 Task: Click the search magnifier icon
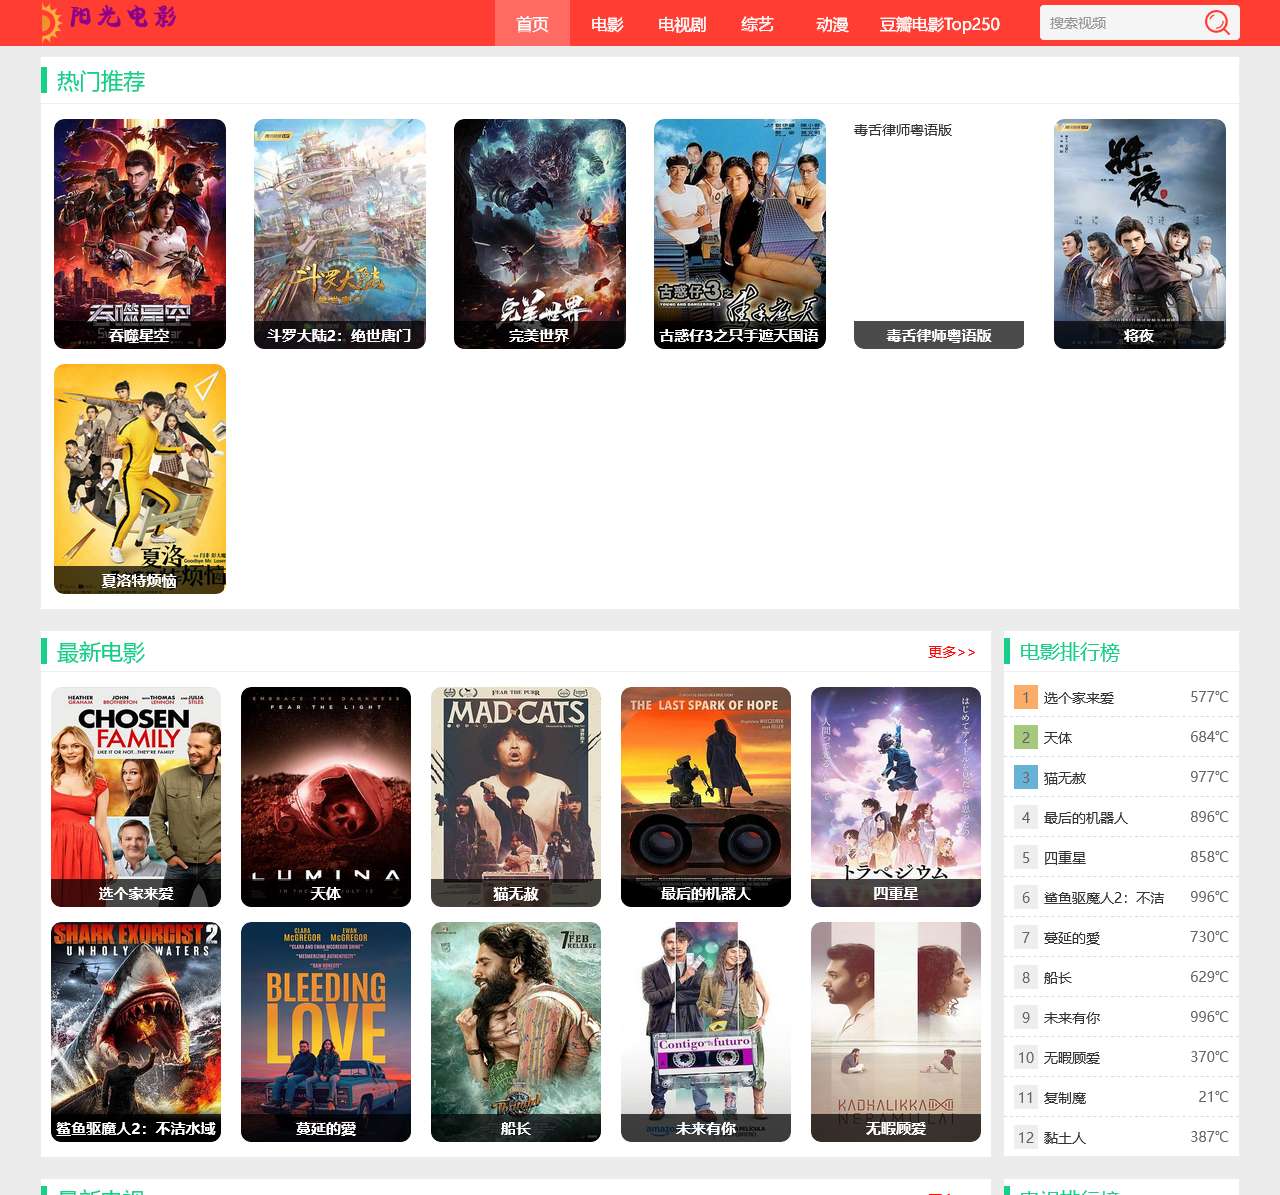coord(1217,22)
